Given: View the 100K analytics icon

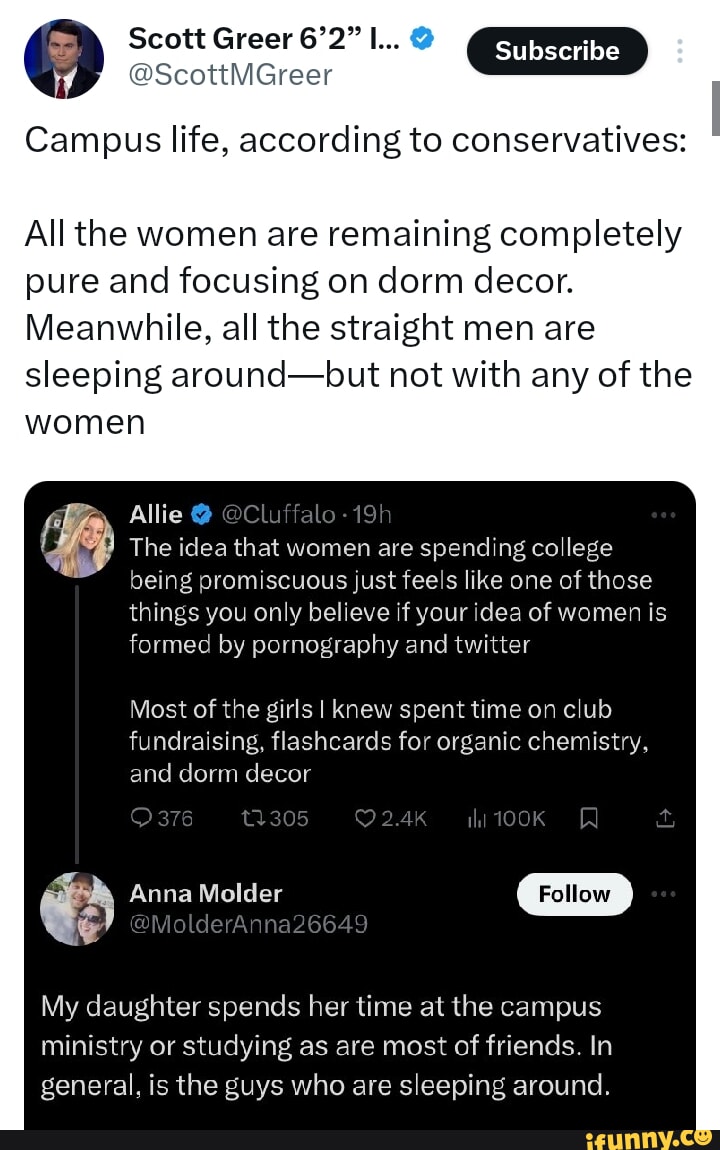Looking at the screenshot, I should point(477,819).
